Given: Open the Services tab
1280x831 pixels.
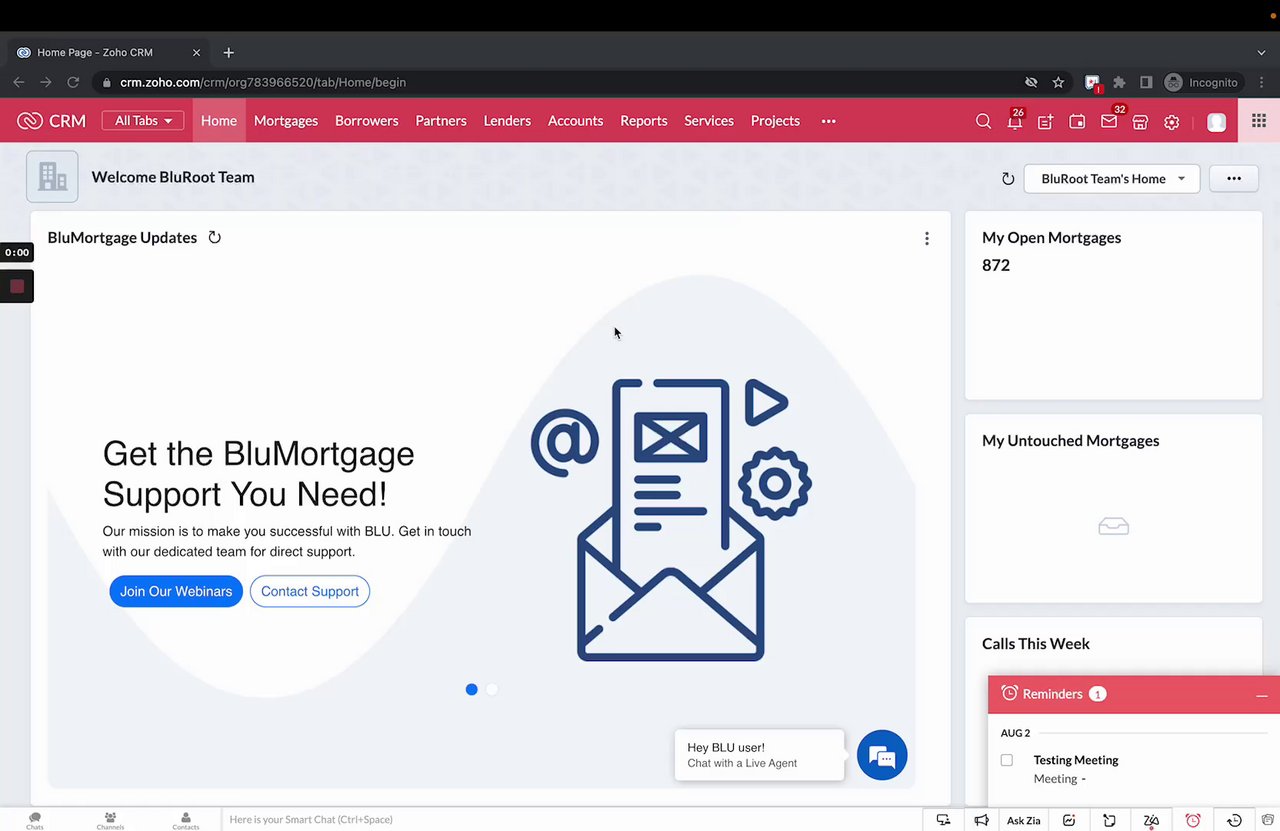Looking at the screenshot, I should 709,121.
